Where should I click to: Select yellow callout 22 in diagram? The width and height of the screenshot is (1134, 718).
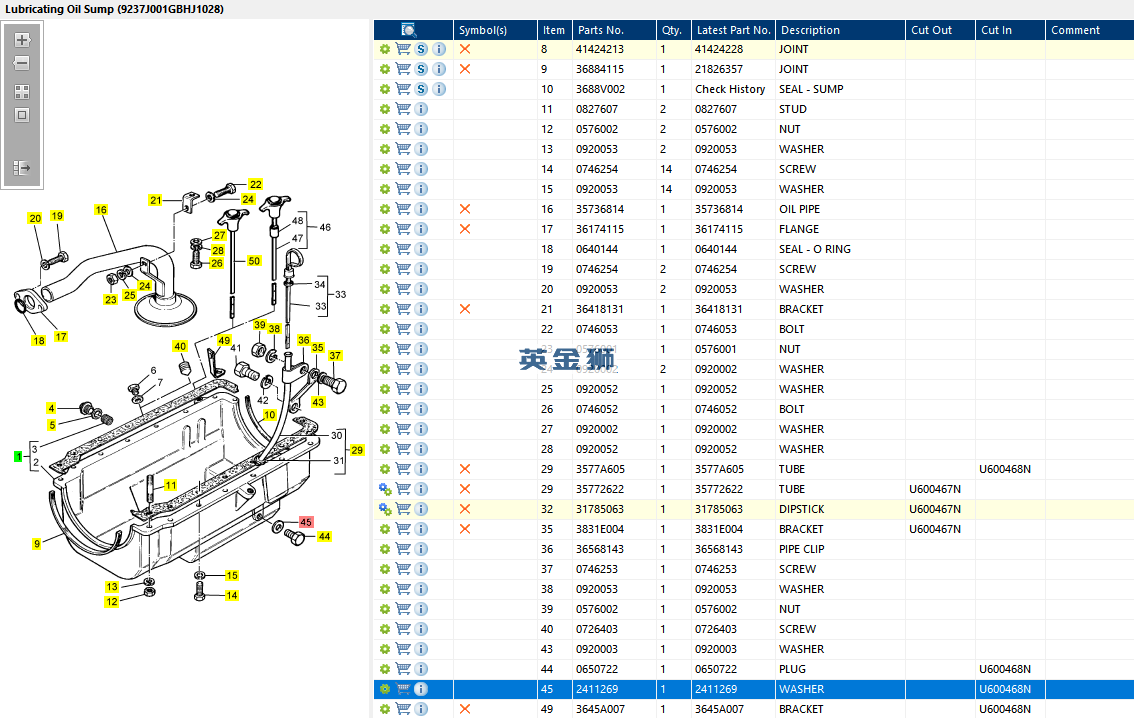[x=255, y=184]
